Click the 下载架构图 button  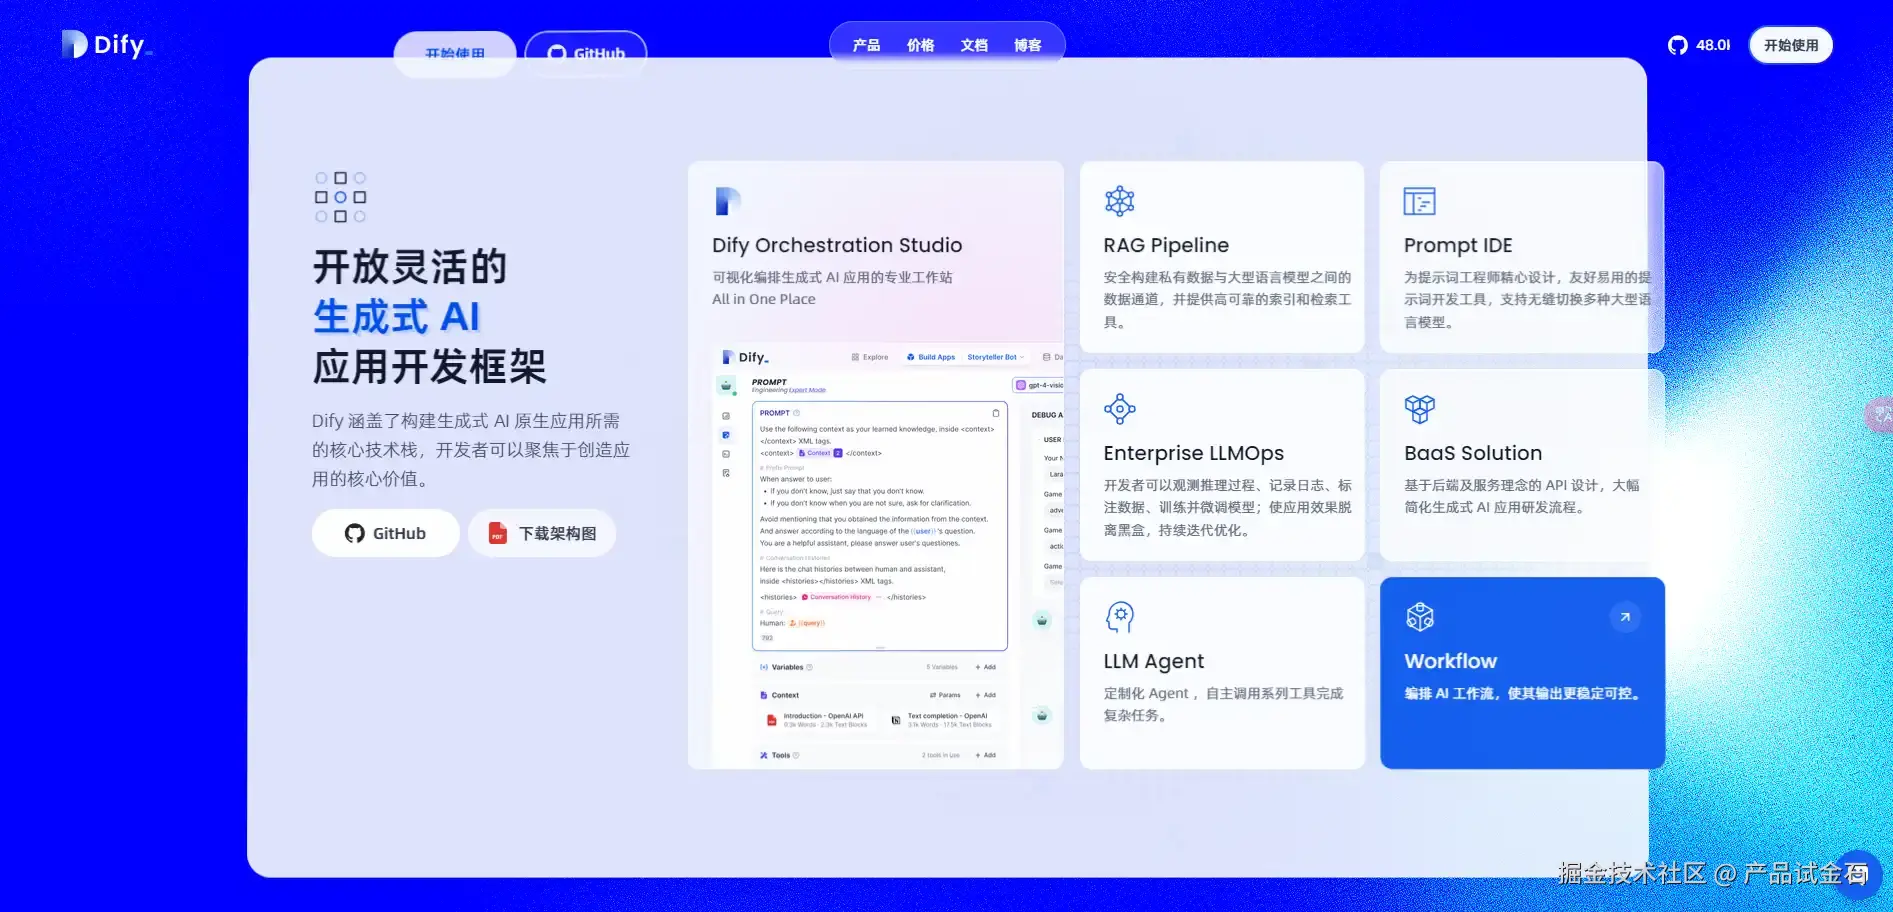(x=542, y=533)
